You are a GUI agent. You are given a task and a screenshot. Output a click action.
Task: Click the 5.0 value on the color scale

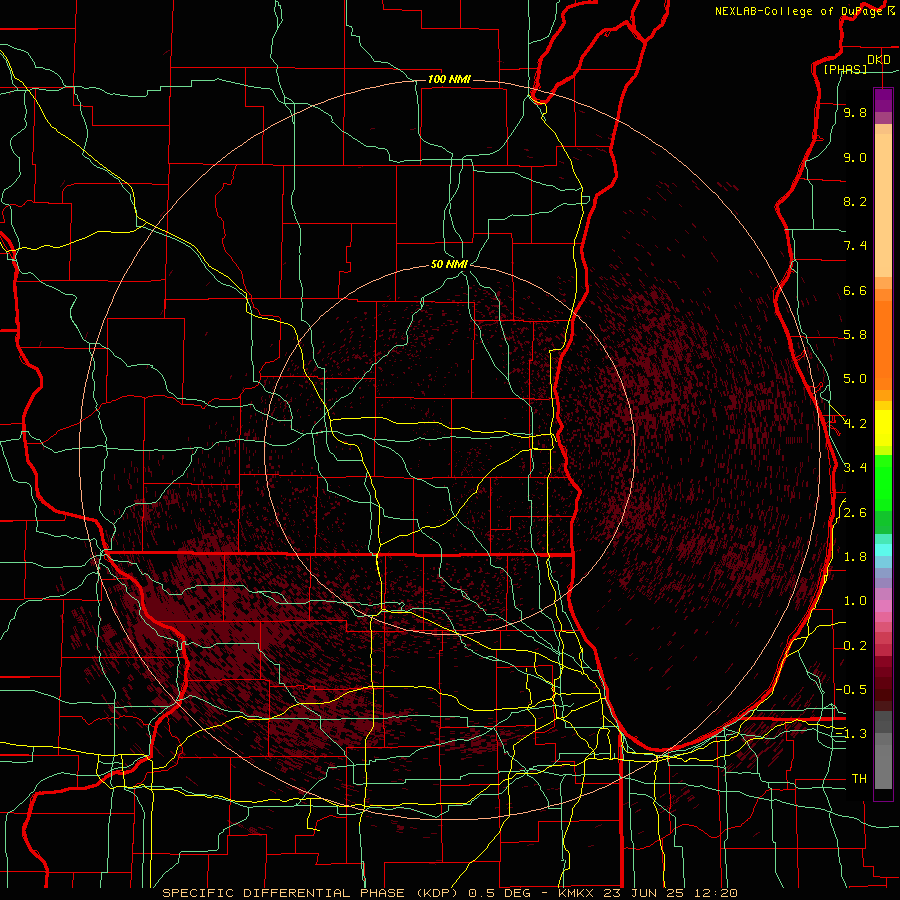coord(855,379)
